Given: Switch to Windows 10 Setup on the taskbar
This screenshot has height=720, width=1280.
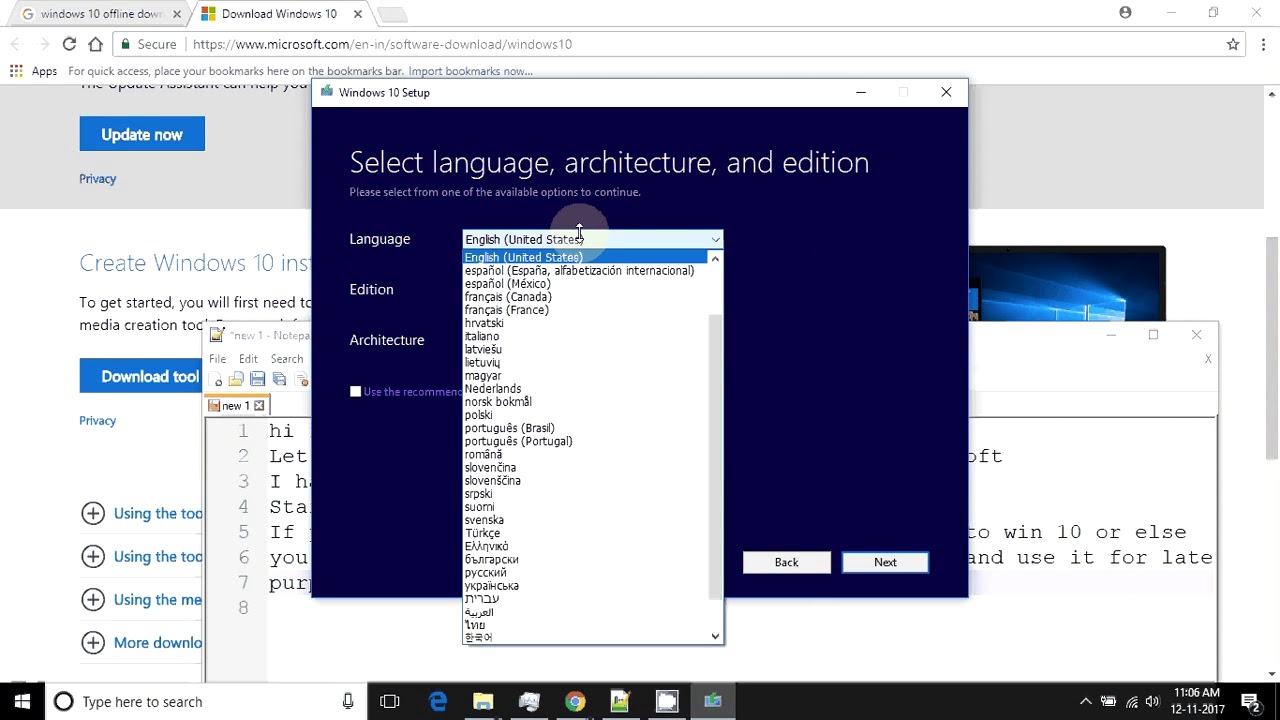Looking at the screenshot, I should 712,701.
